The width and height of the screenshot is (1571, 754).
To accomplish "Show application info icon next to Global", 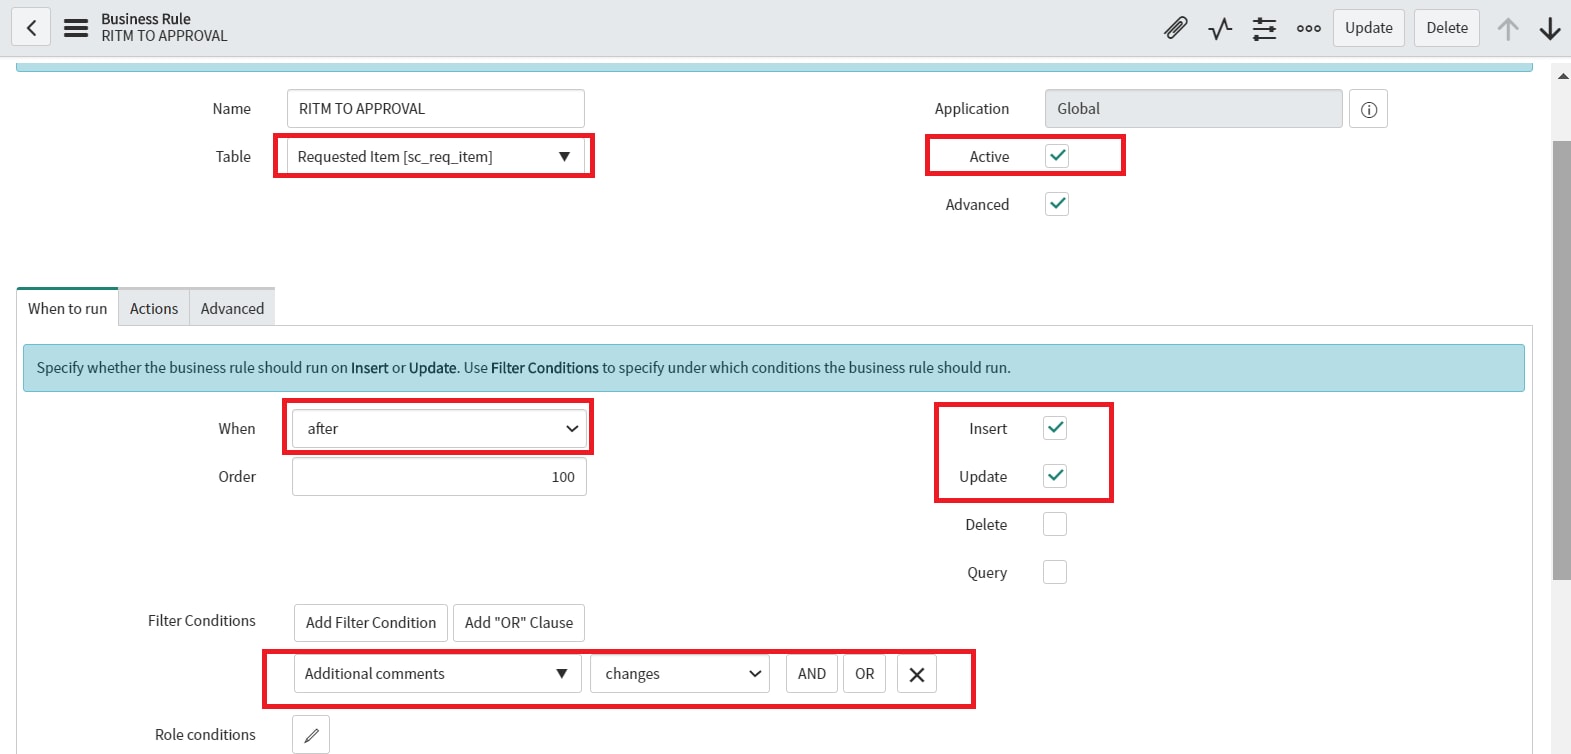I will coord(1368,109).
